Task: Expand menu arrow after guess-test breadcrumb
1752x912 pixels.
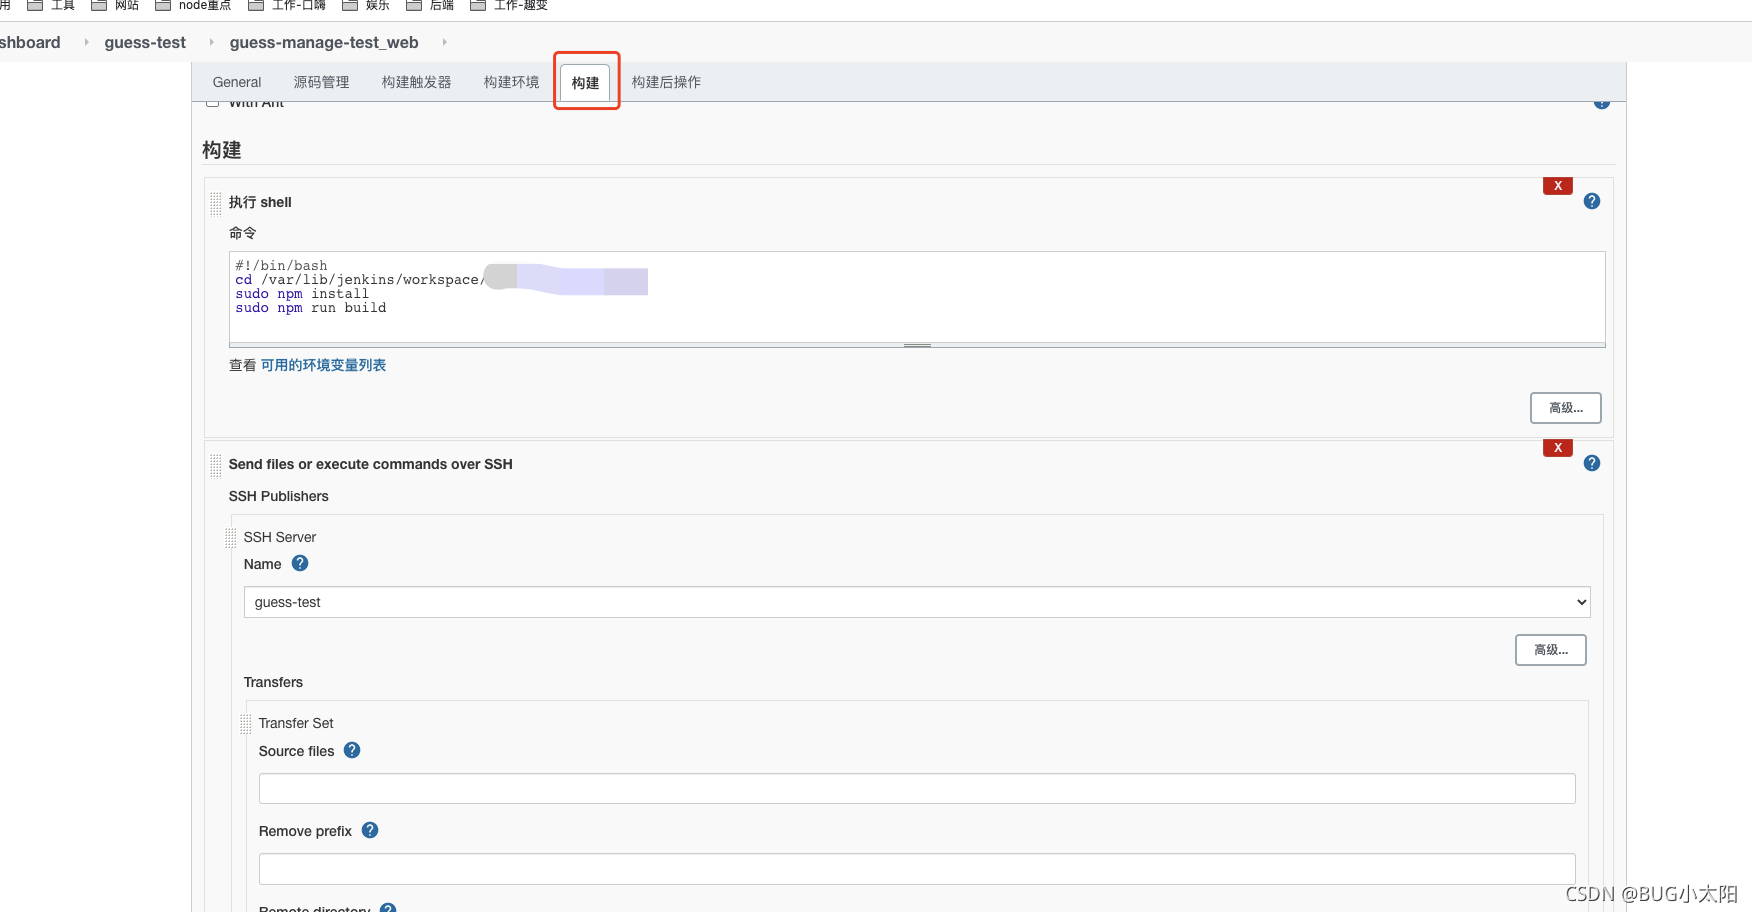Action: [x=211, y=42]
